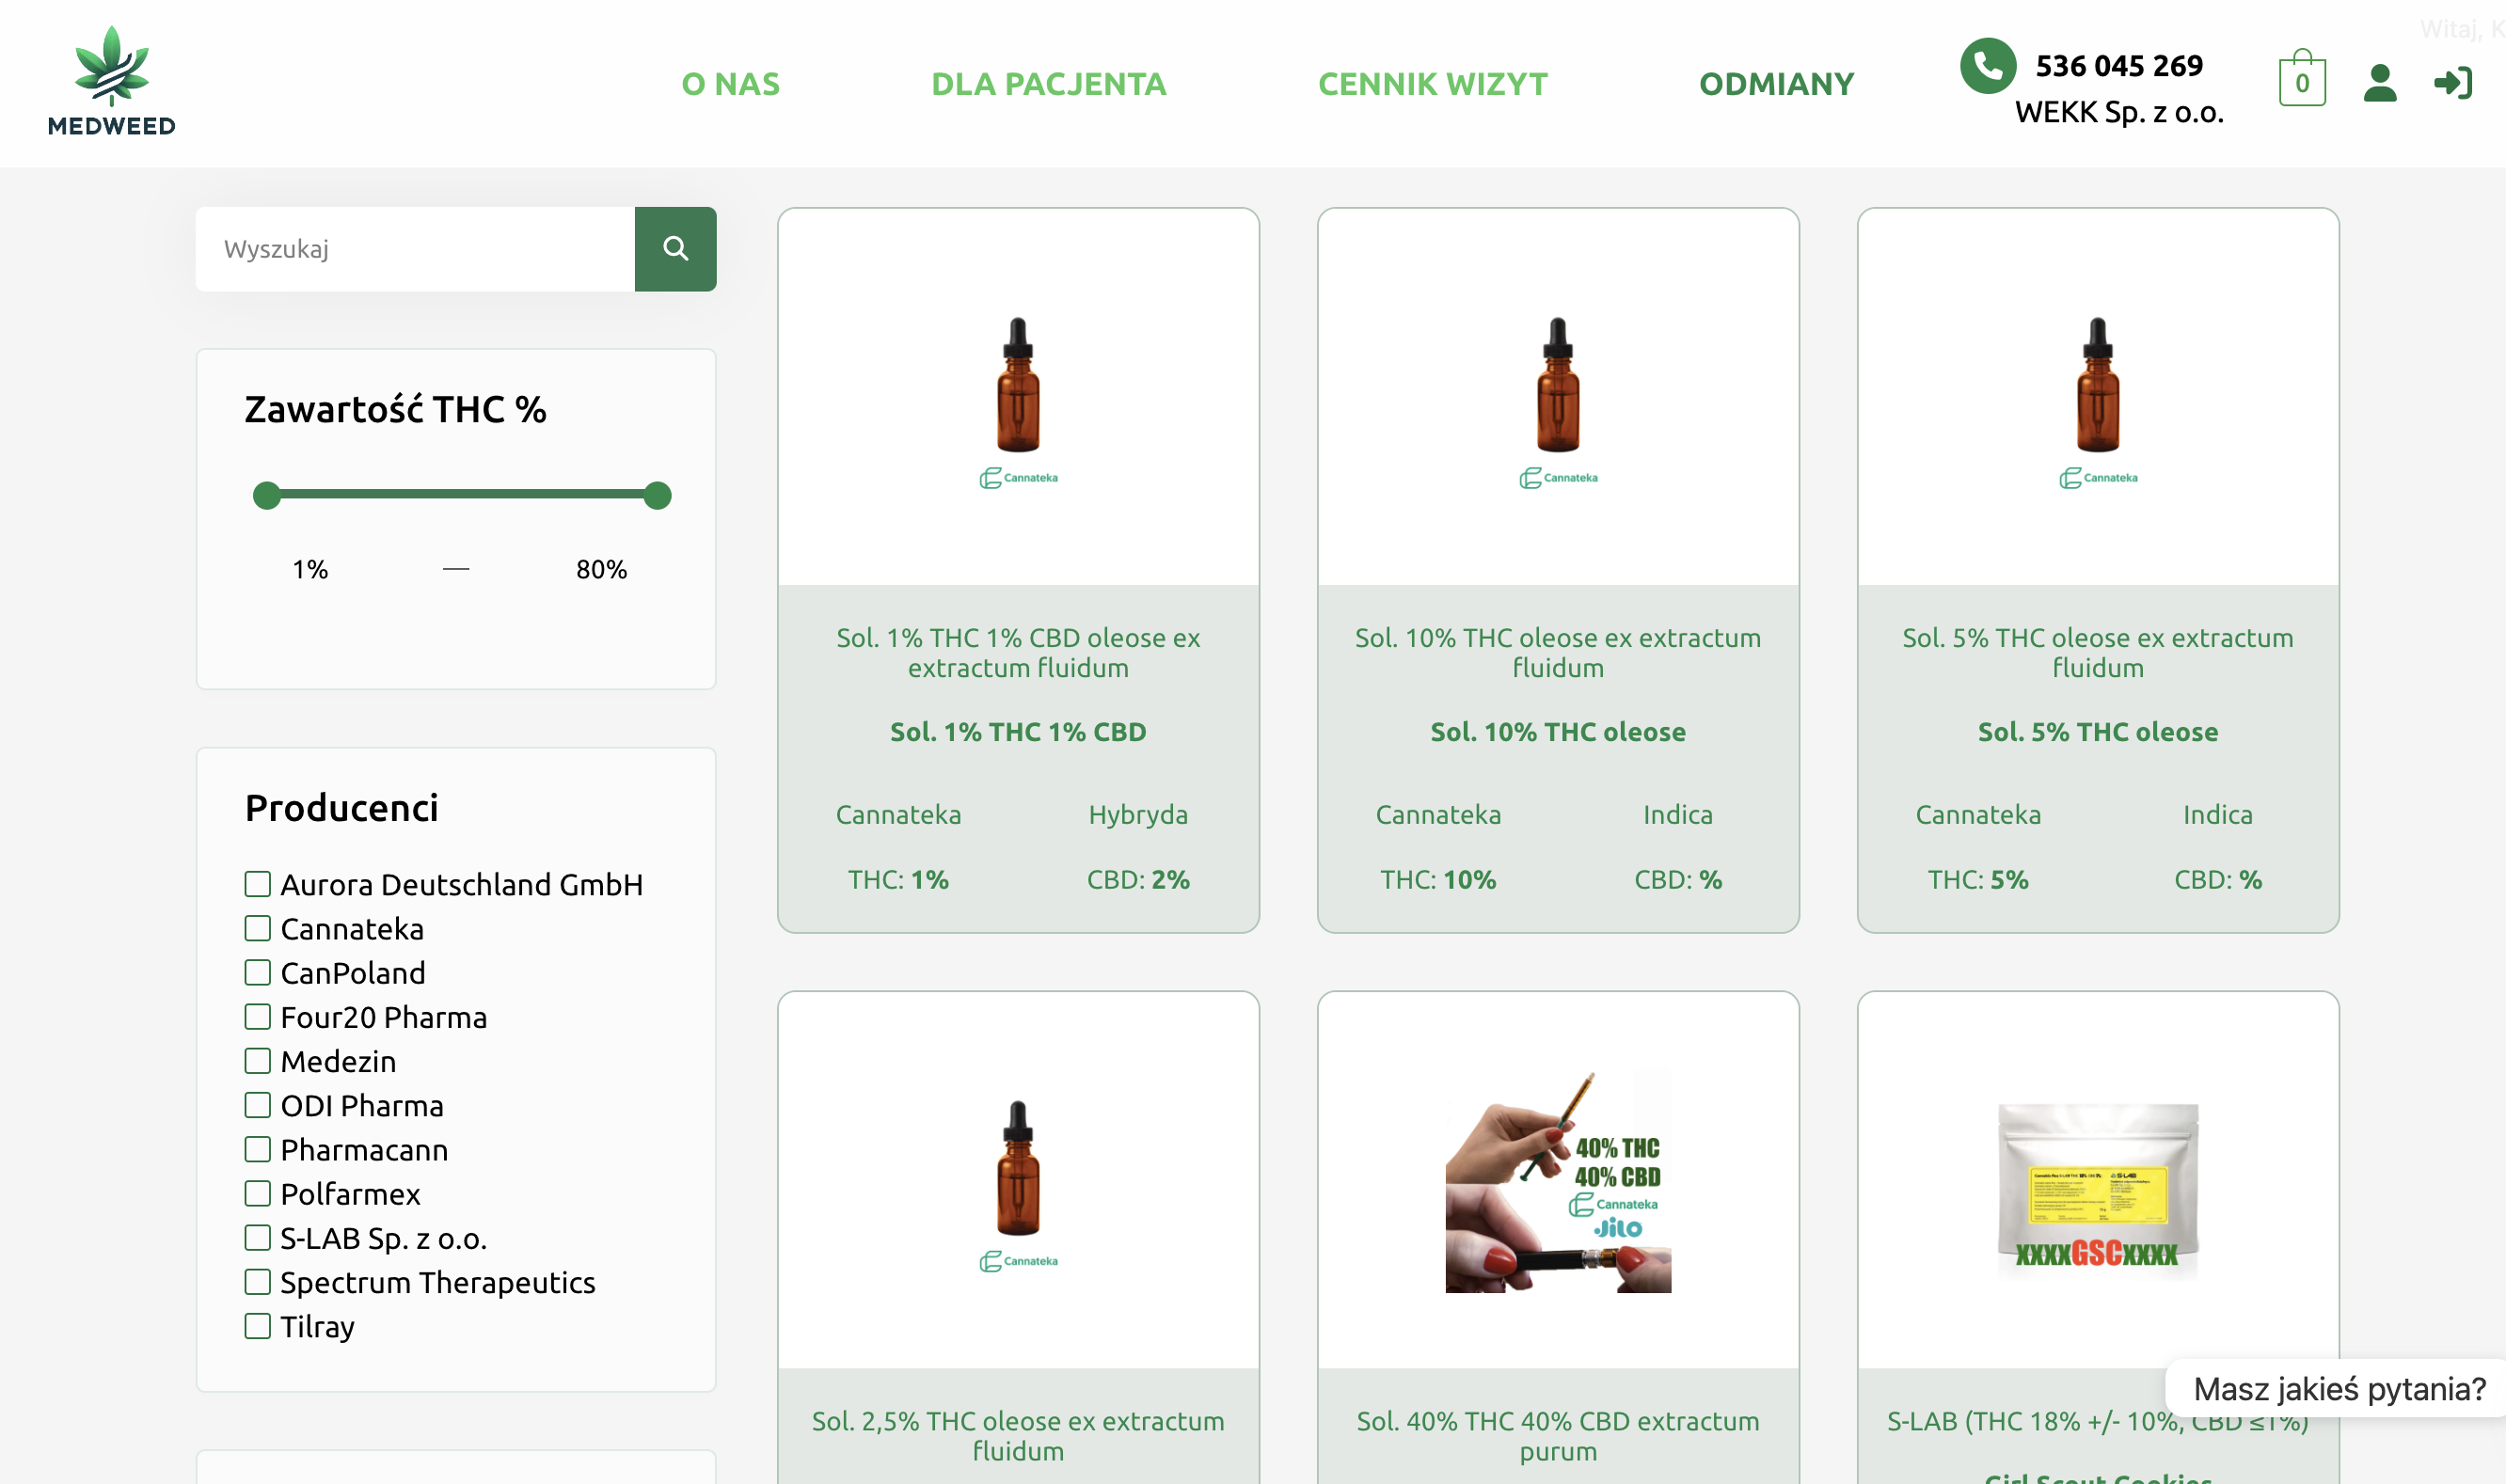Open the S-LAB GSC pouch image
Image resolution: width=2506 pixels, height=1484 pixels.
click(2098, 1190)
